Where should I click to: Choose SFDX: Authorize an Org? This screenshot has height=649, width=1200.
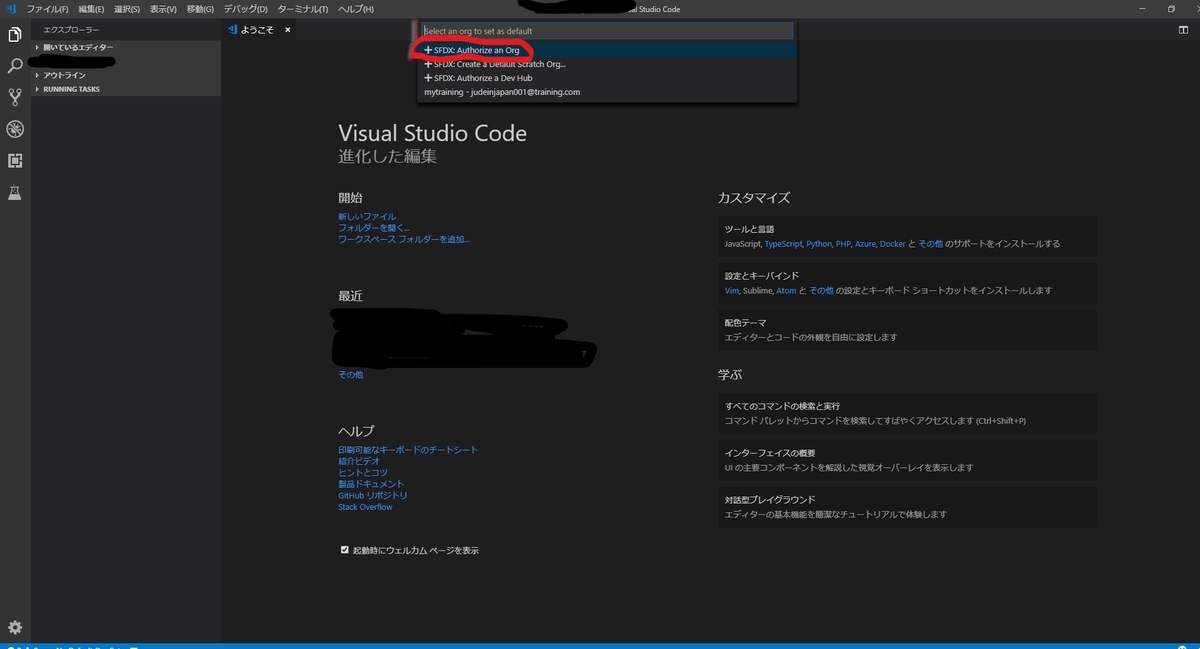click(x=607, y=50)
